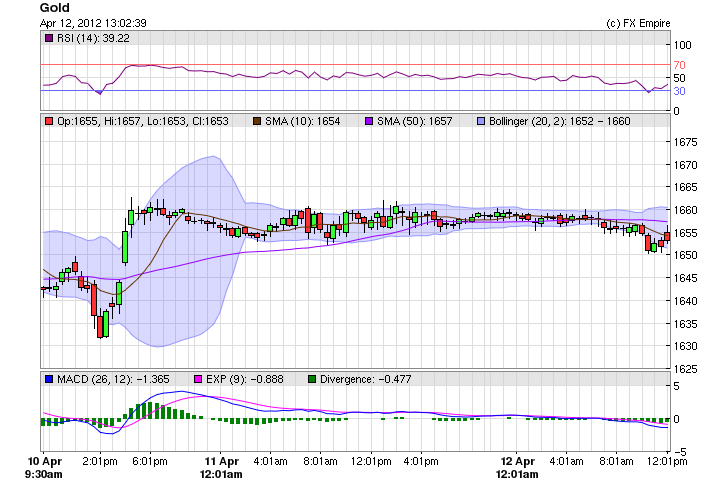710x487 pixels.
Task: Click the purple SMA (50) legend swatch
Action: point(369,121)
